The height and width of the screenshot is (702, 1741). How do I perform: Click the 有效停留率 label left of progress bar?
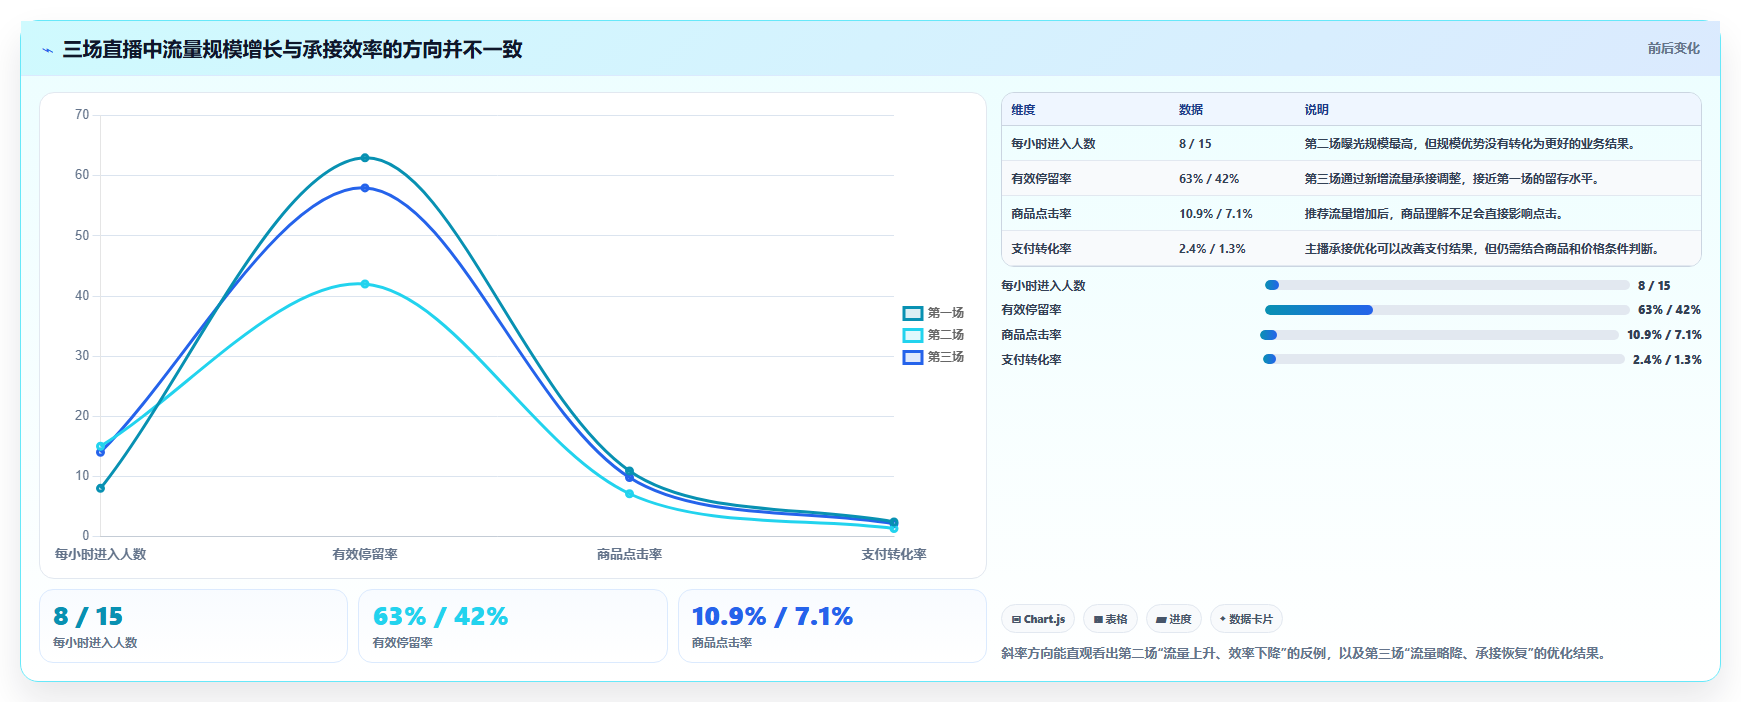click(1031, 310)
